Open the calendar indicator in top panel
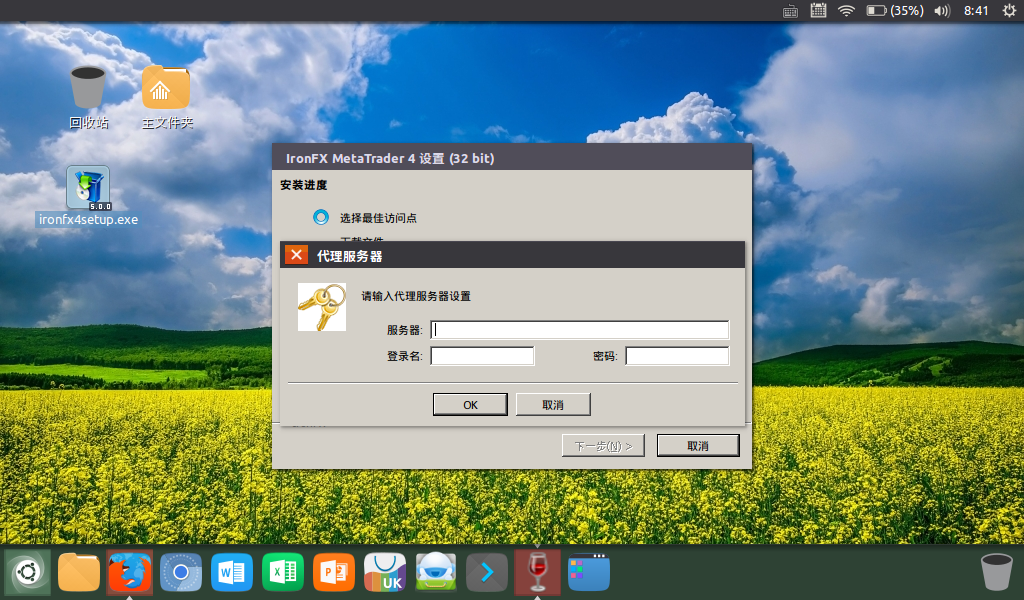The height and width of the screenshot is (600, 1024). [818, 10]
